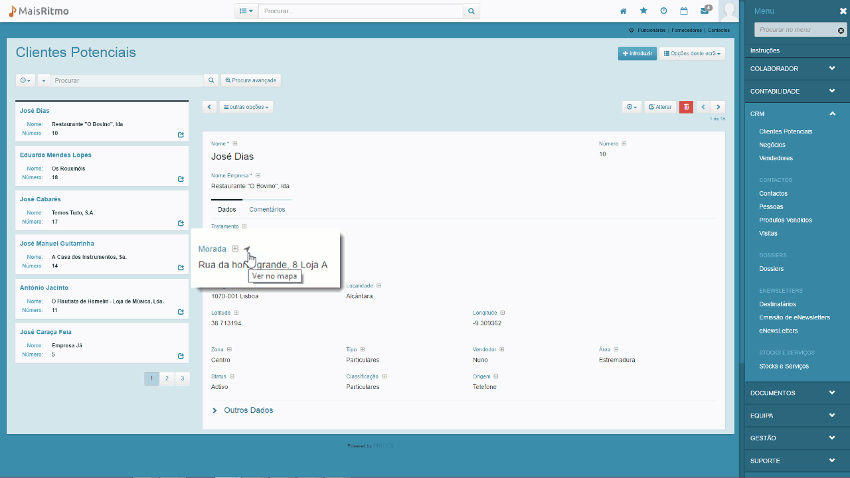850x478 pixels.
Task: Click the Introduzir button
Action: click(x=637, y=53)
